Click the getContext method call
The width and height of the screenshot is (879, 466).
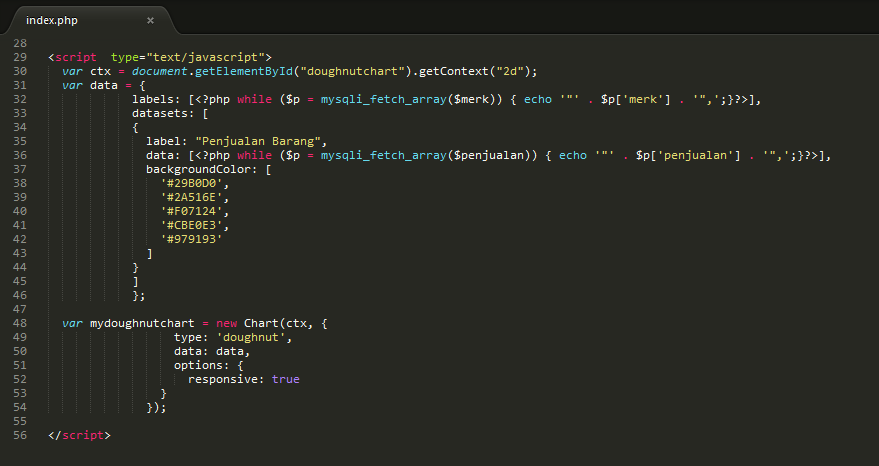click(455, 72)
